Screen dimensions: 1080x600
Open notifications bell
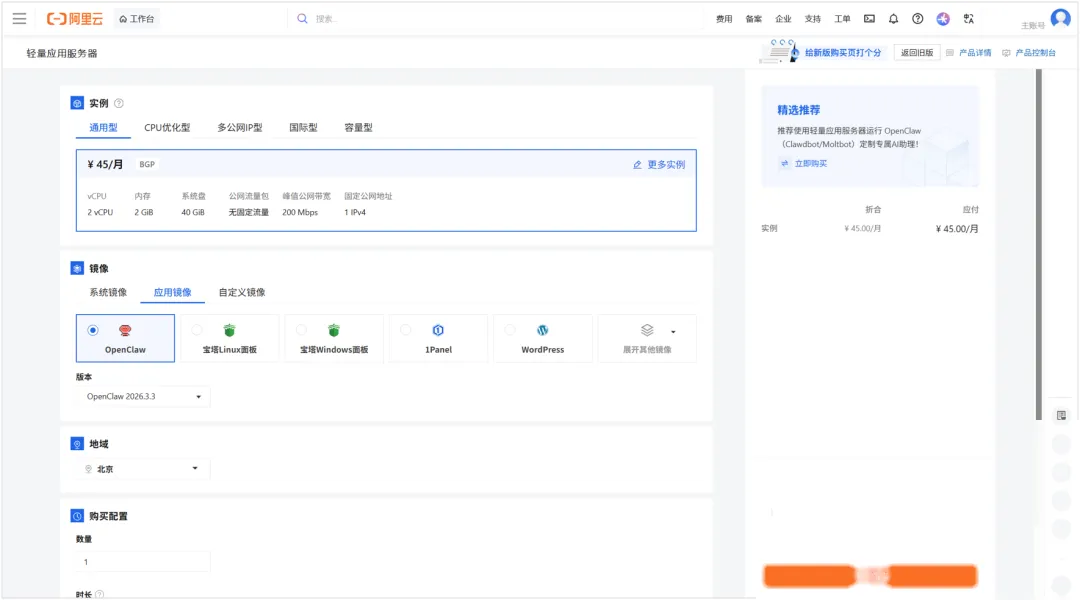click(x=893, y=19)
